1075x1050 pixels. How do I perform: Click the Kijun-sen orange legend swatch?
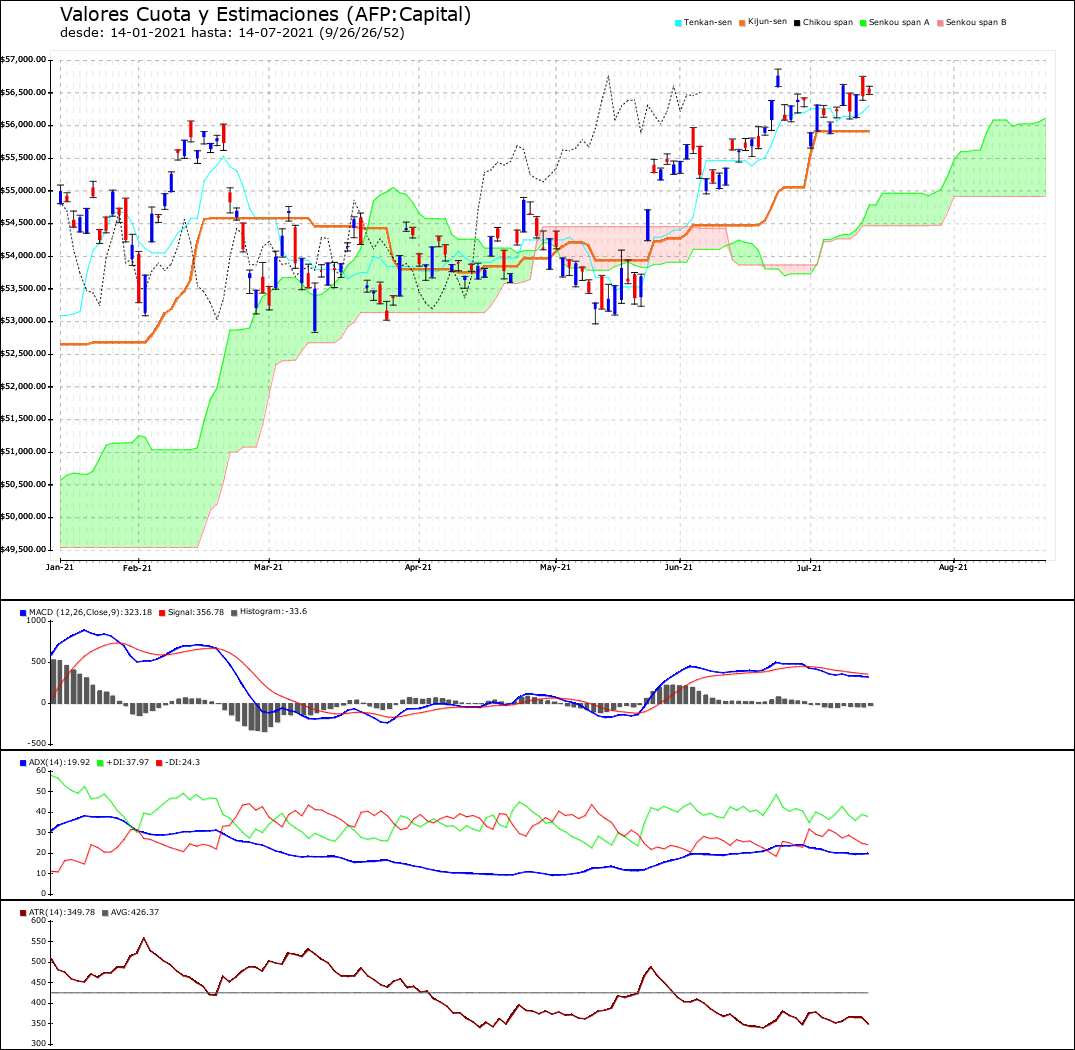click(x=742, y=23)
